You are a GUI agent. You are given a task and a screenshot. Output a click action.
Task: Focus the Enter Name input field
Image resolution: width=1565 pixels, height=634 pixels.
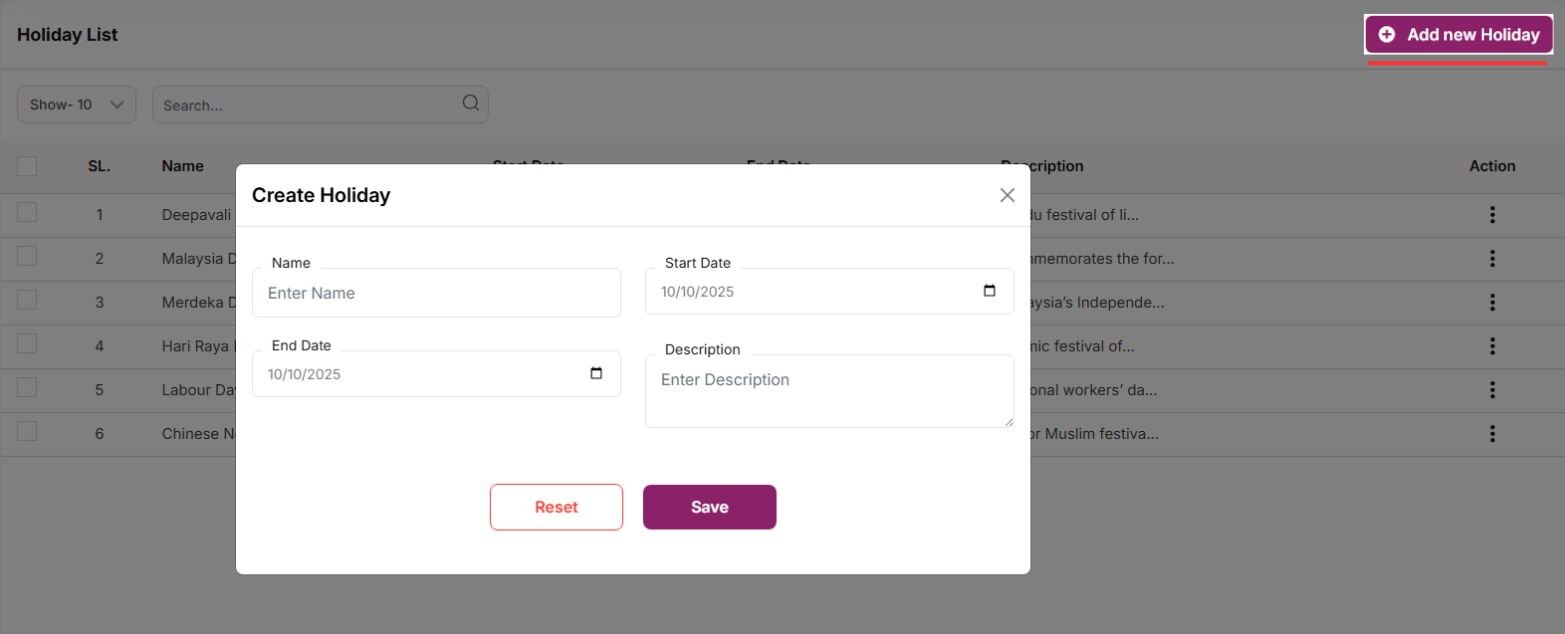[436, 293]
